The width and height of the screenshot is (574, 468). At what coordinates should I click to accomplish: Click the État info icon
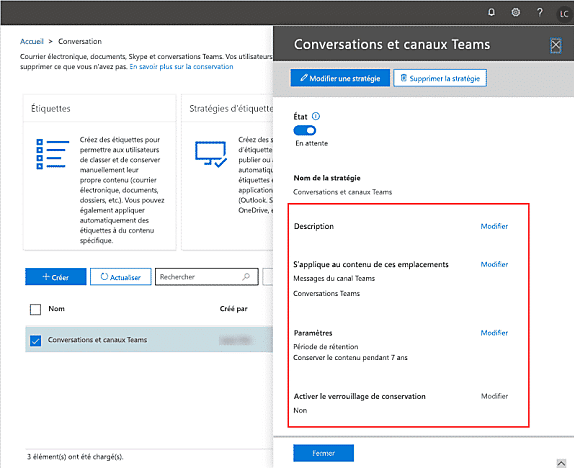[x=316, y=116]
